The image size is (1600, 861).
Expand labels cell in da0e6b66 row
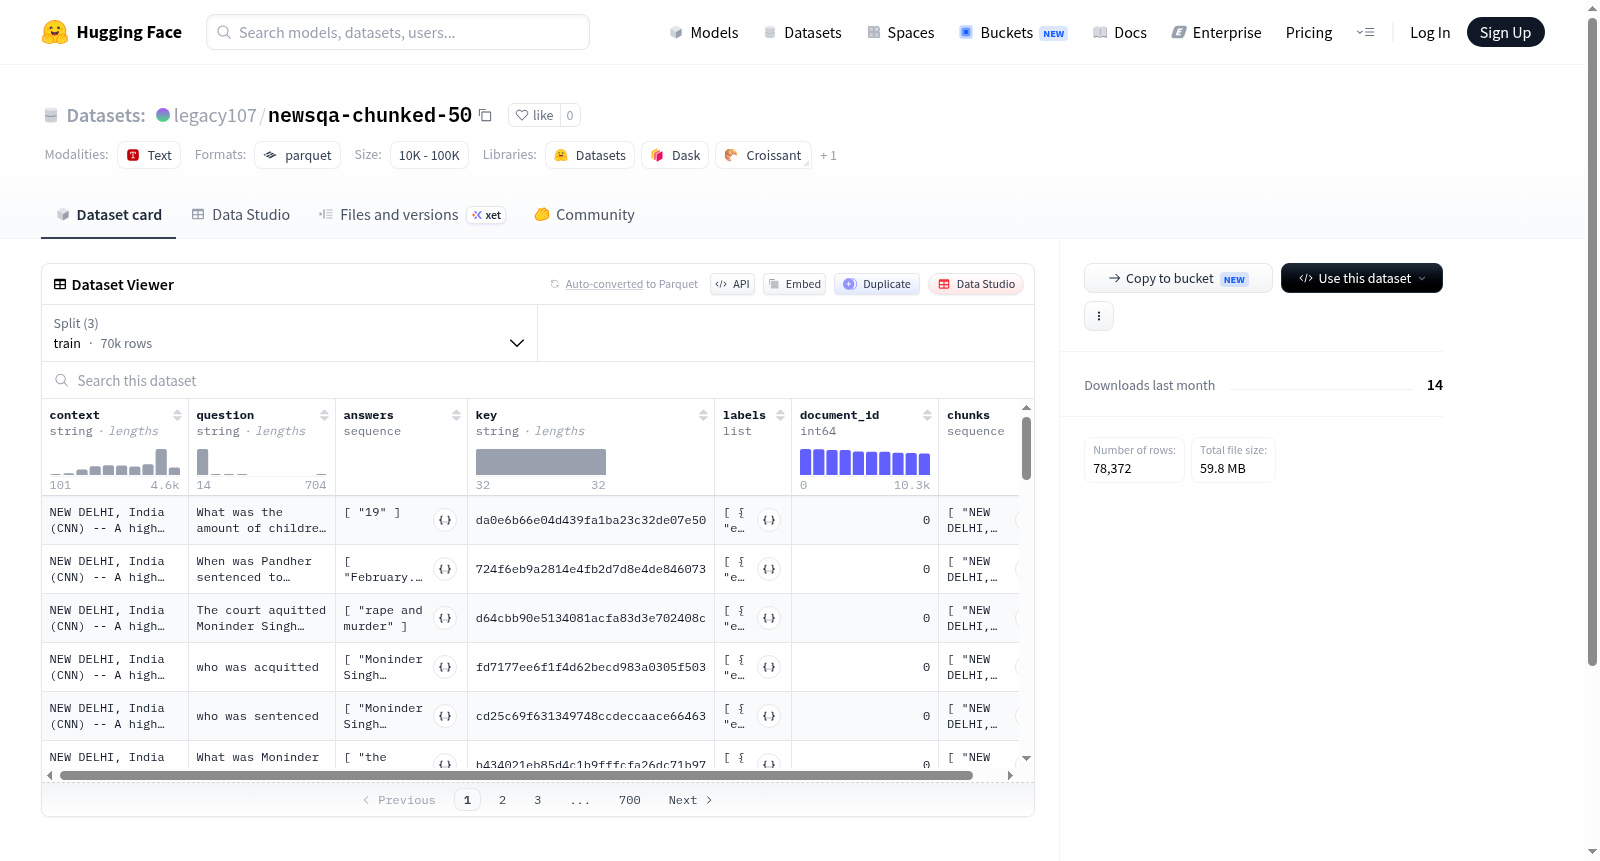point(769,520)
